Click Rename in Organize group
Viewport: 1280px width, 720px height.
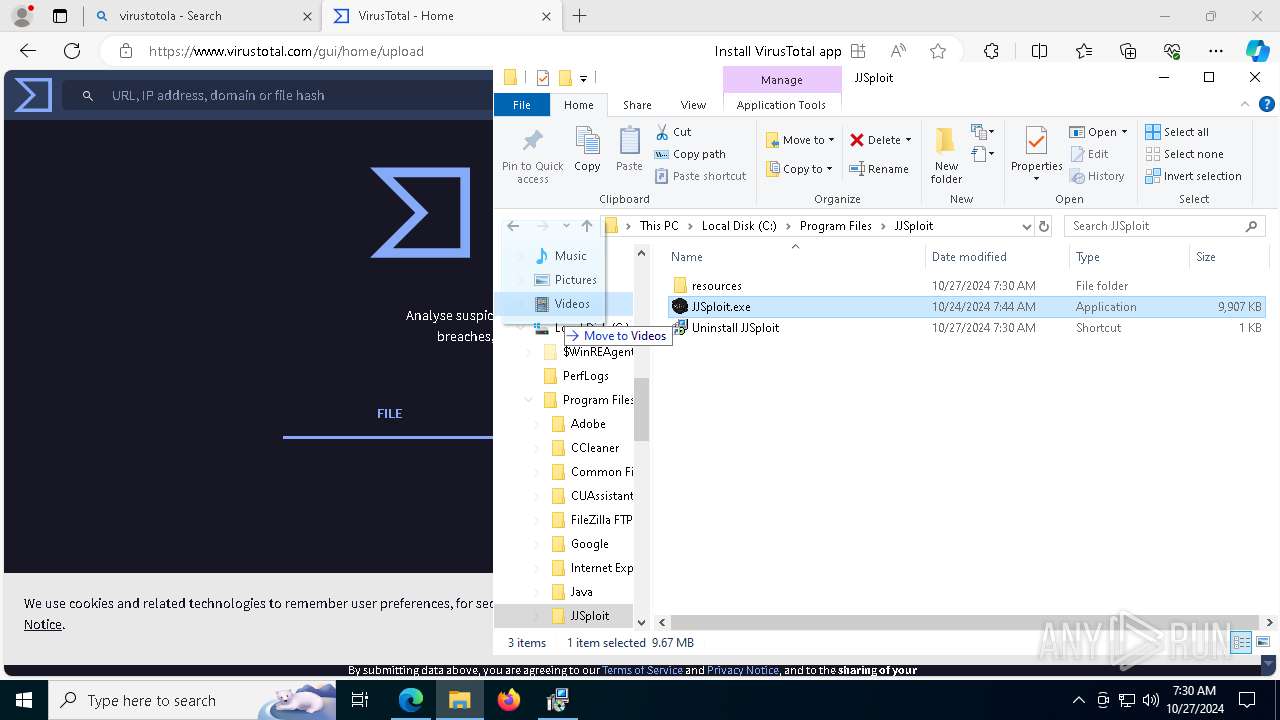pos(880,169)
